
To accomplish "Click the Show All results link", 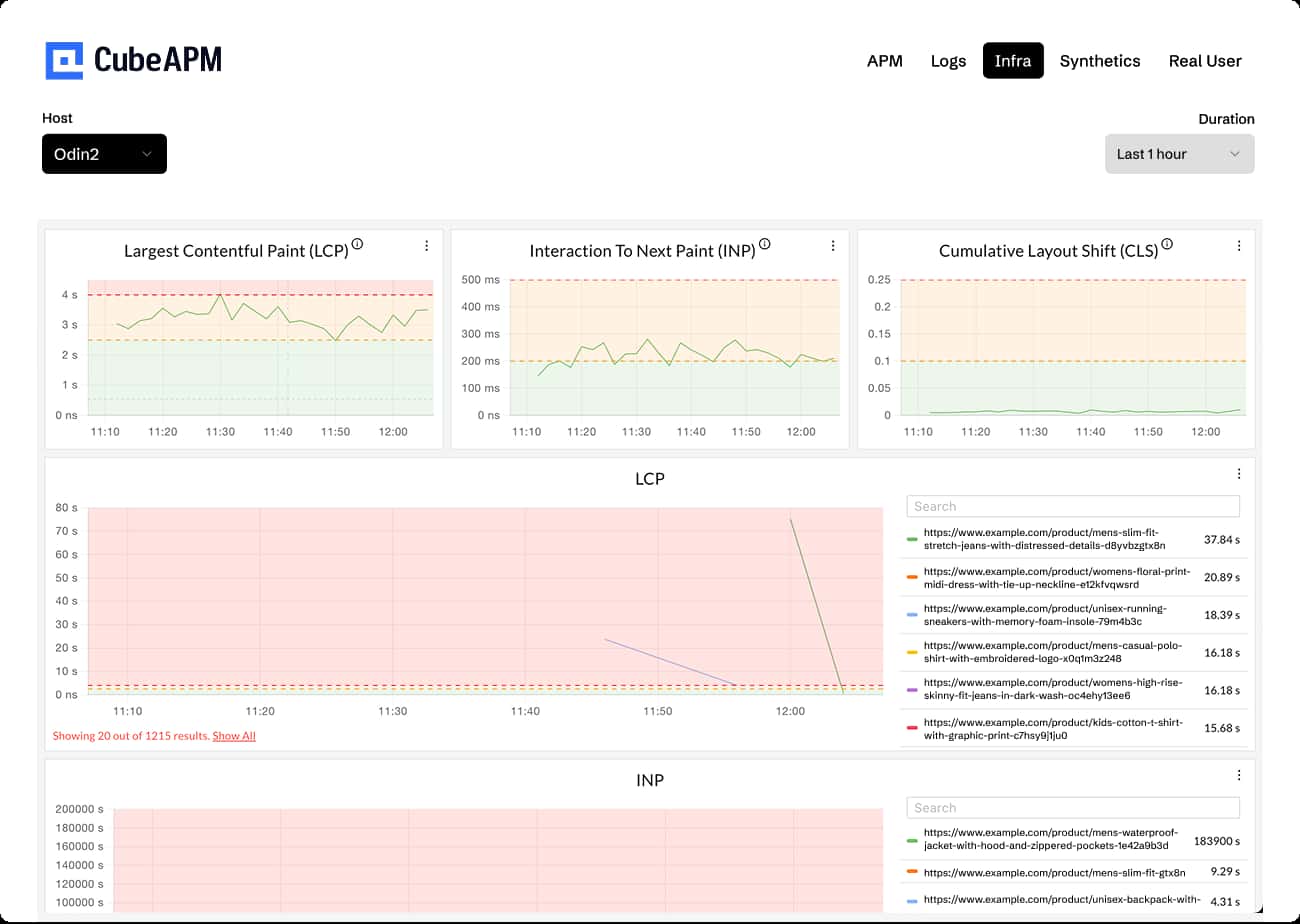I will 233,735.
